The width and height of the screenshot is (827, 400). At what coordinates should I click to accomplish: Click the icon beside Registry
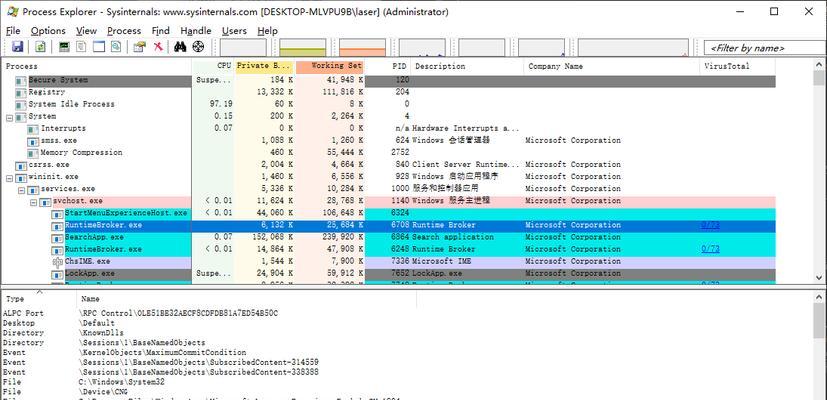click(21, 93)
